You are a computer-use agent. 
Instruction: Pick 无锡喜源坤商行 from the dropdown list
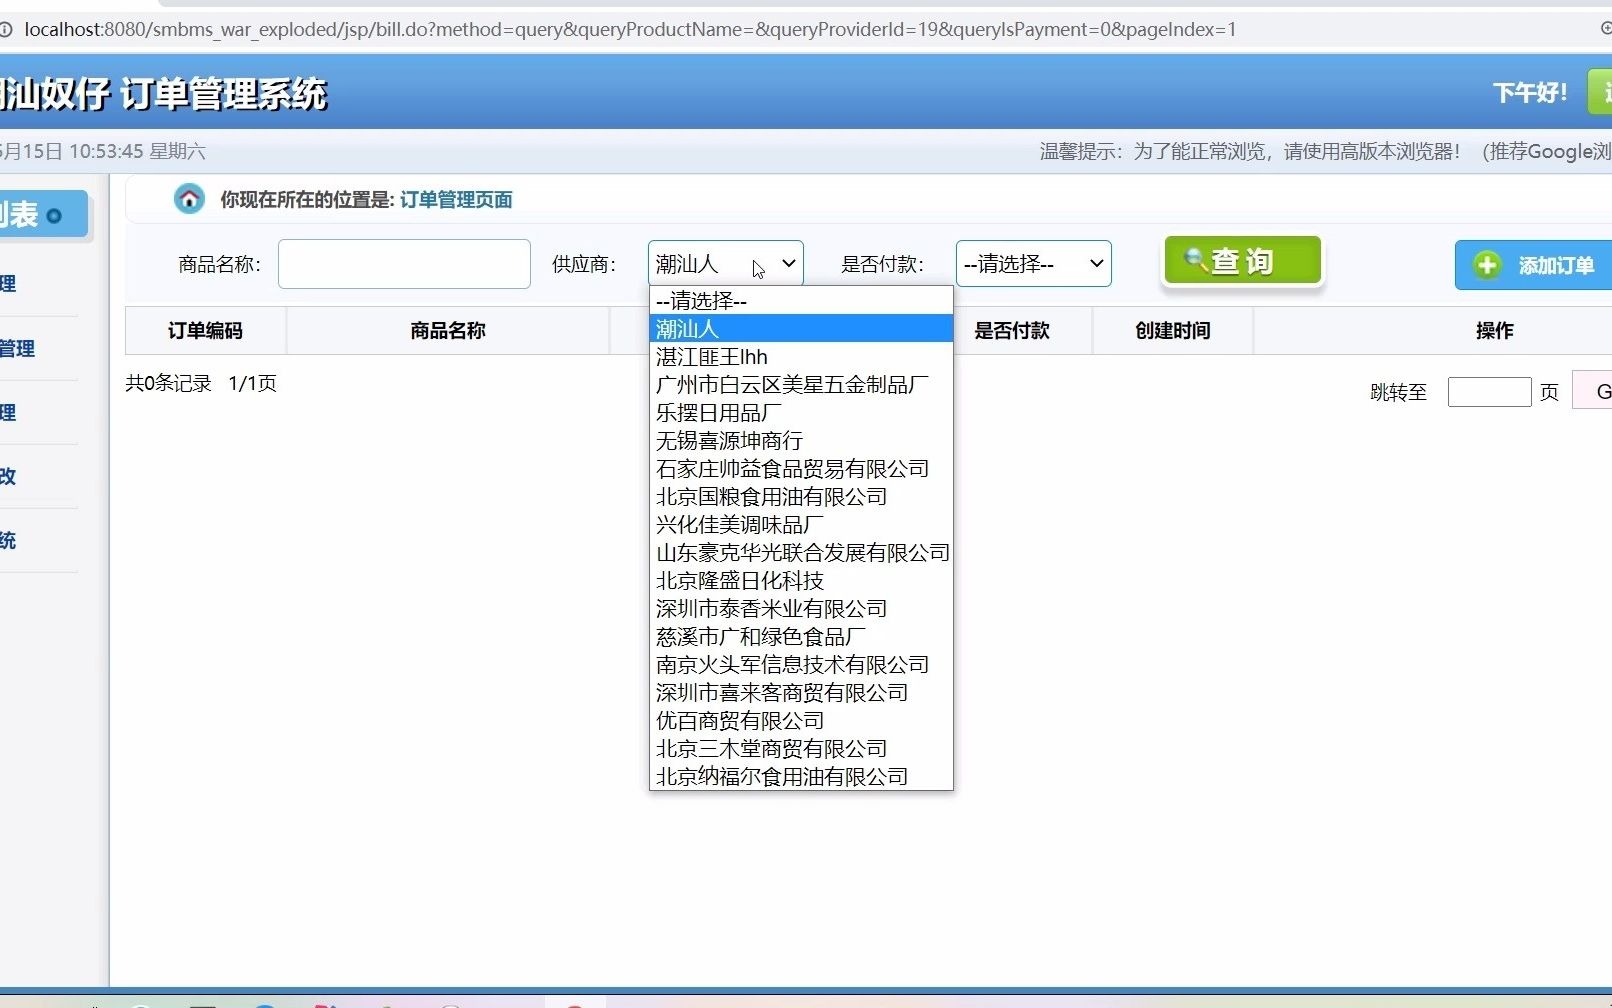coord(801,440)
